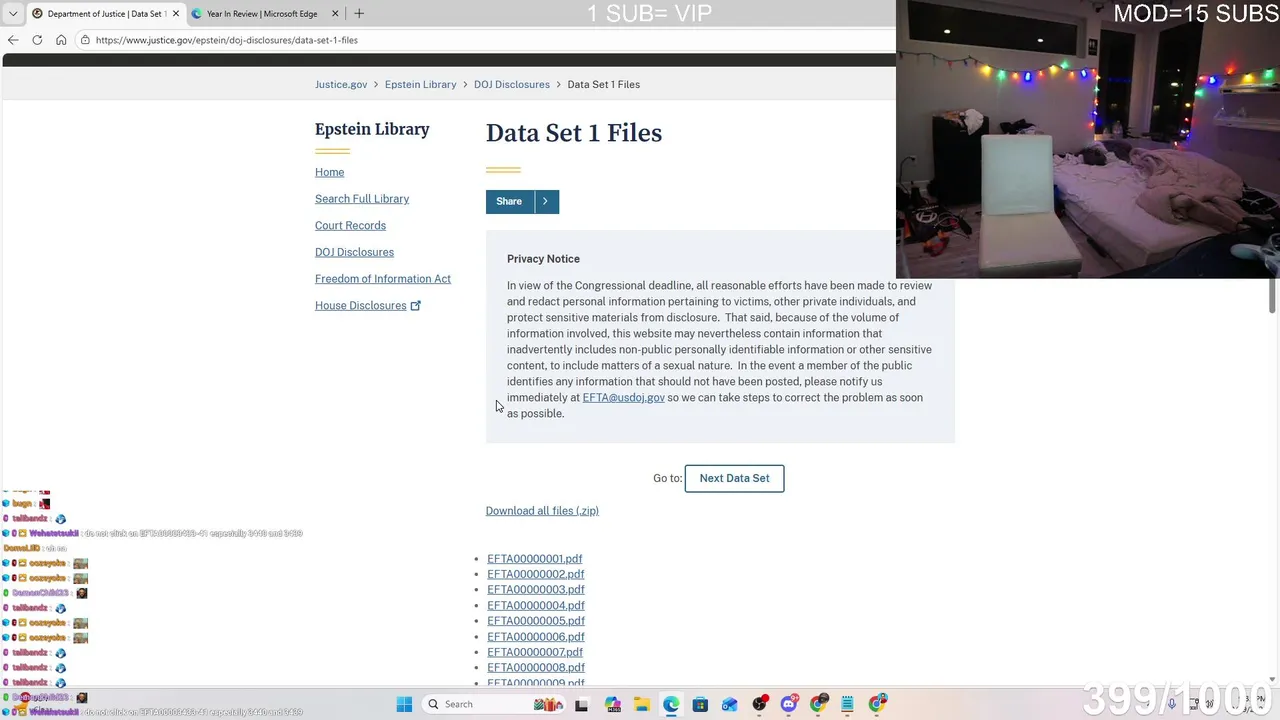Click the microphone system tray icon
The width and height of the screenshot is (1280, 720).
1172,704
